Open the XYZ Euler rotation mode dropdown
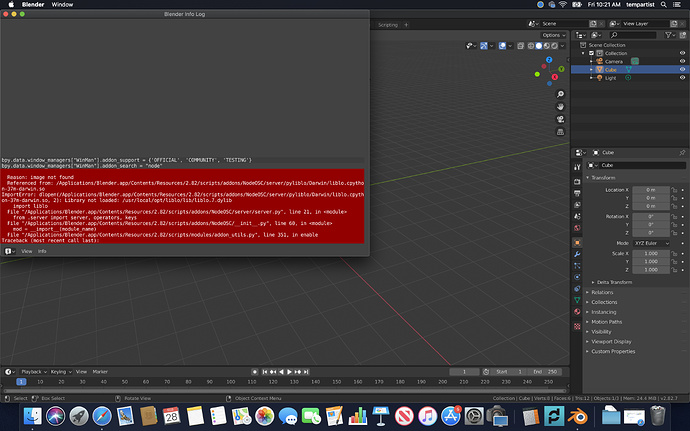The image size is (690, 431). tap(651, 243)
